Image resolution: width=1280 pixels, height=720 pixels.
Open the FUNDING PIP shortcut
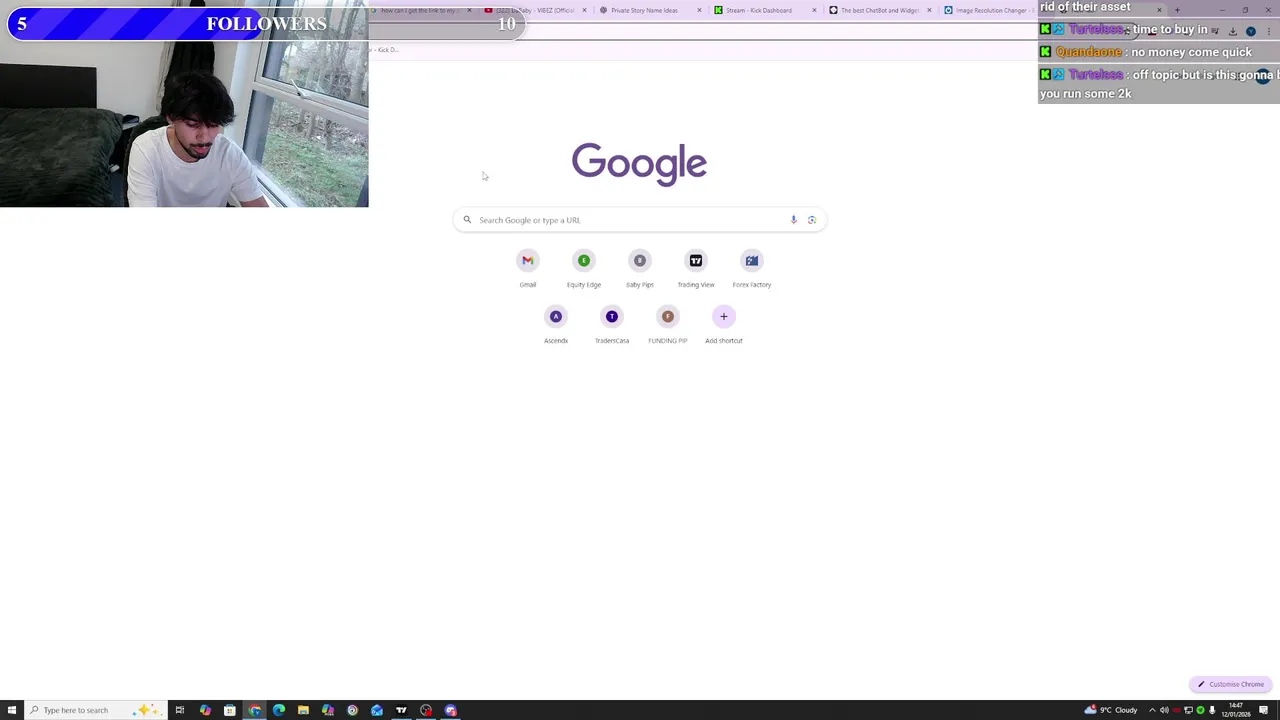(667, 325)
